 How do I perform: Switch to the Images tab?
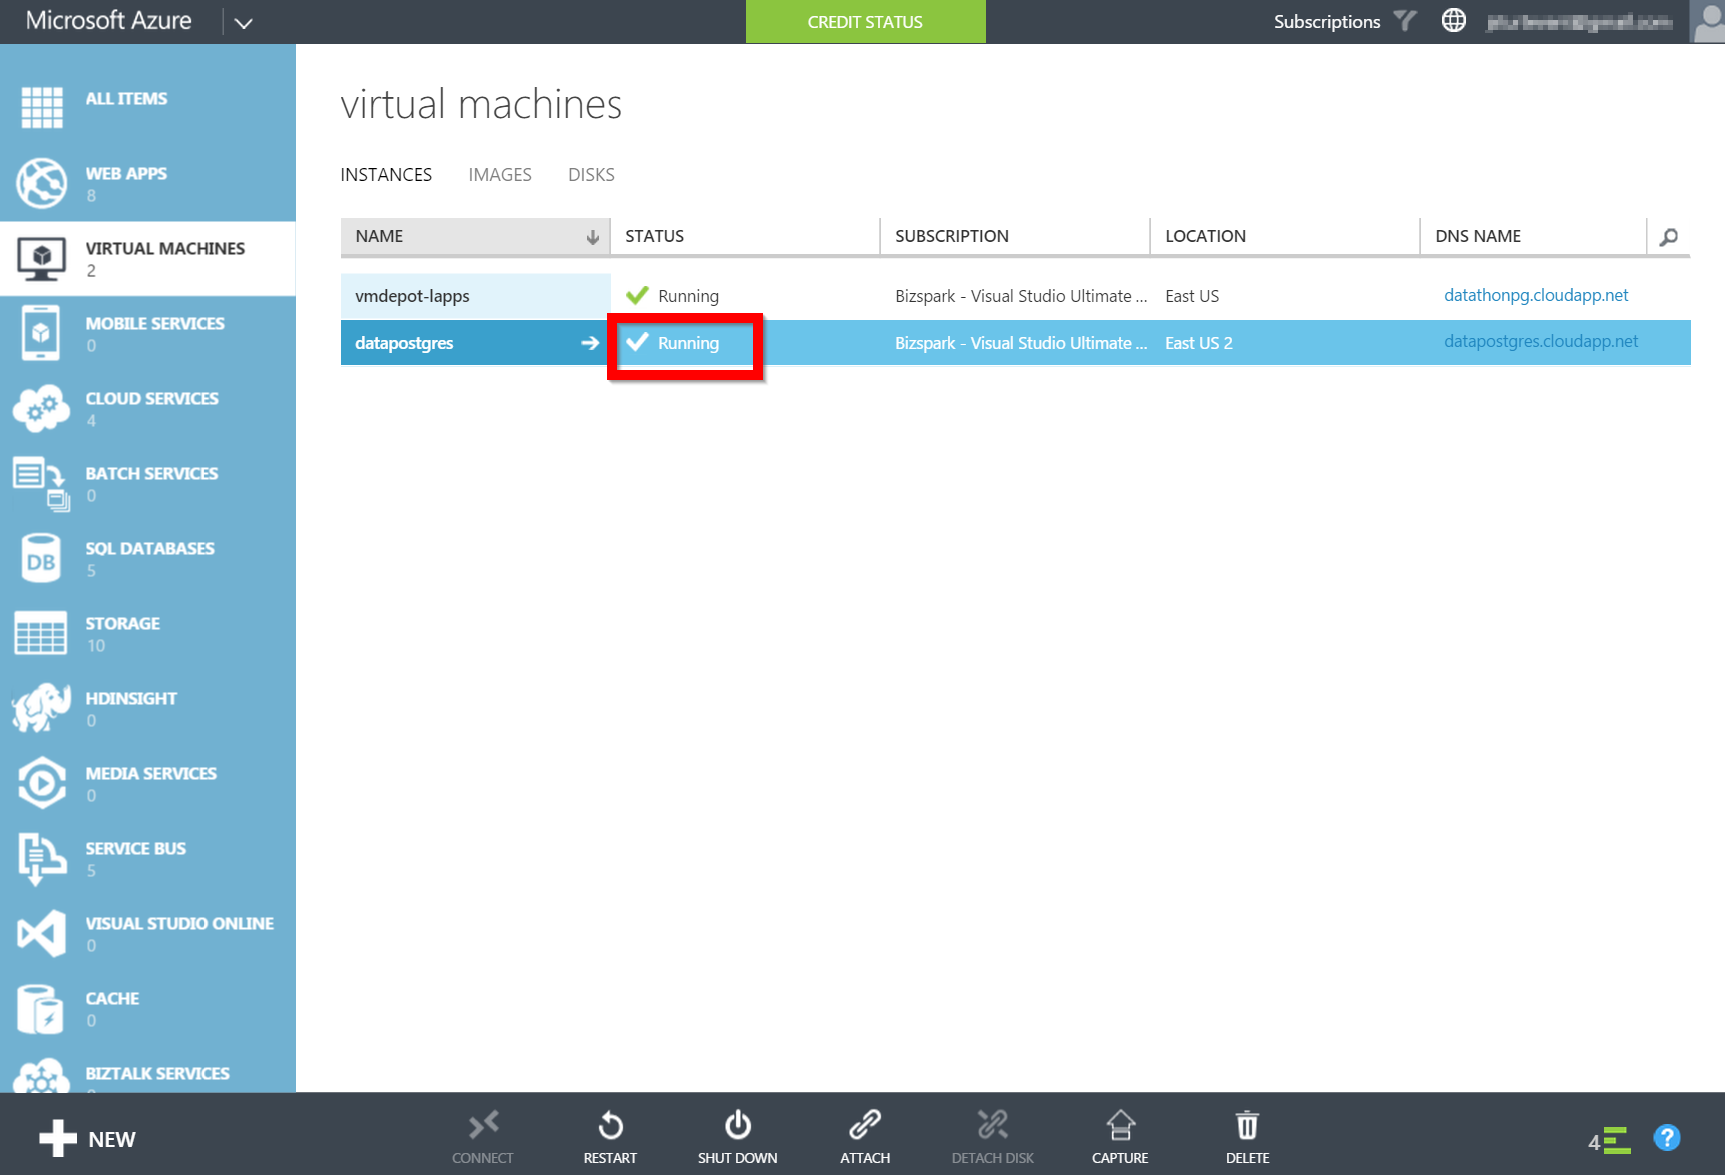500,175
